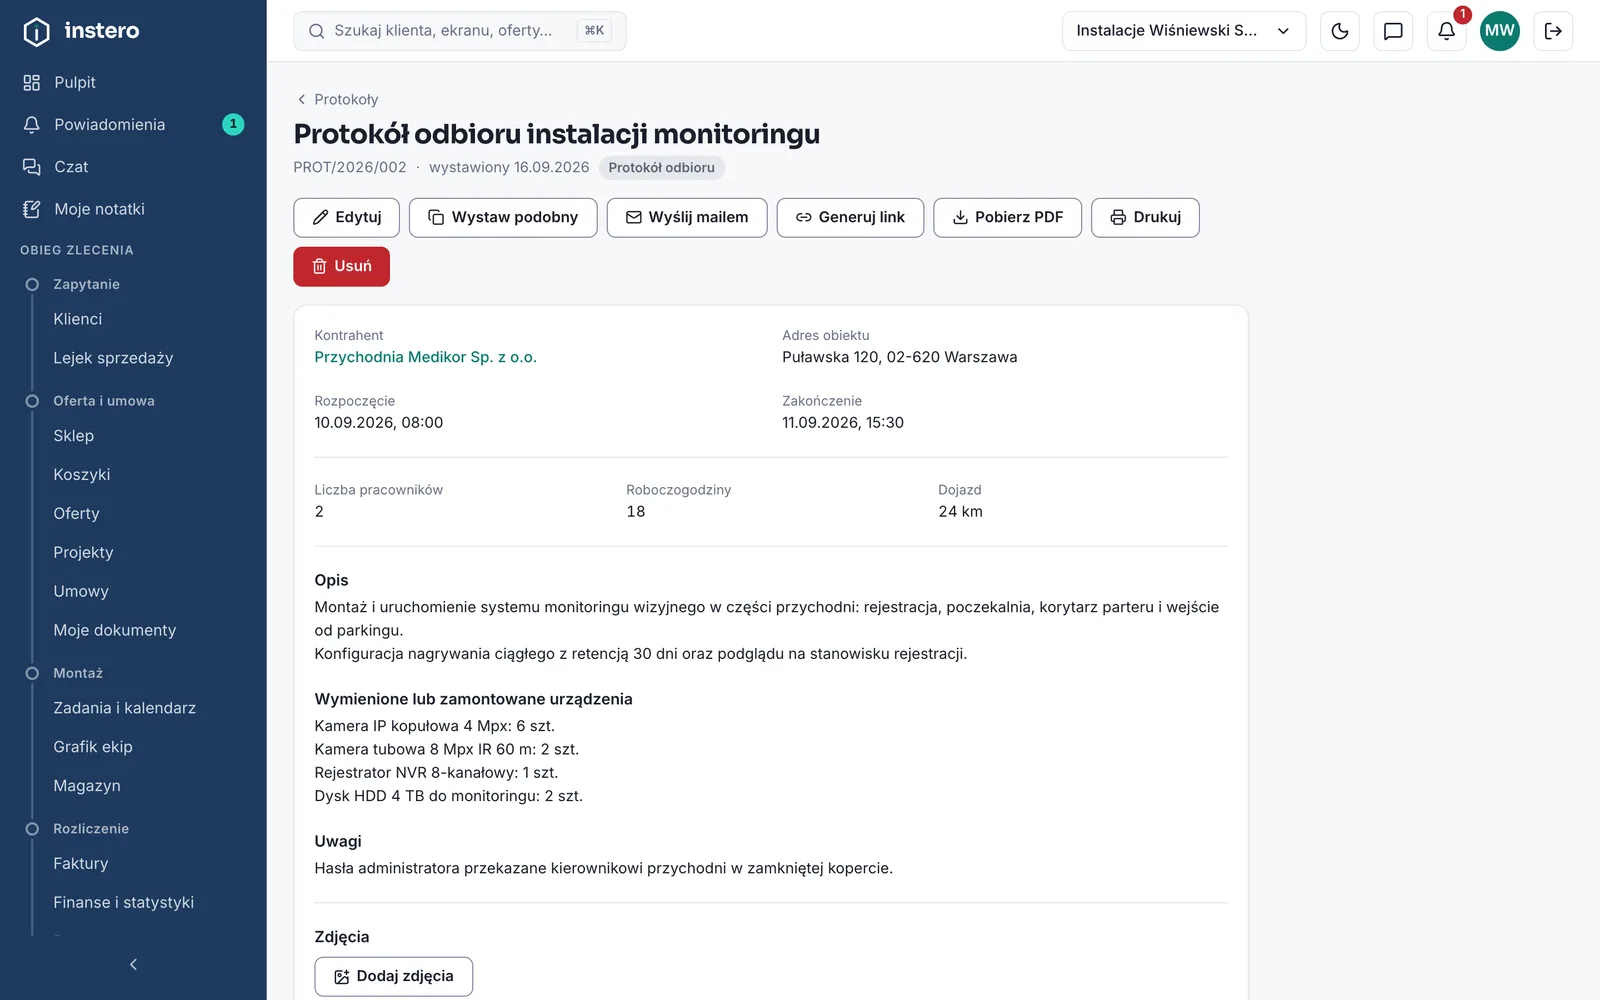Click the red Usuń button
Screen dimensions: 1600x1000
(341, 266)
